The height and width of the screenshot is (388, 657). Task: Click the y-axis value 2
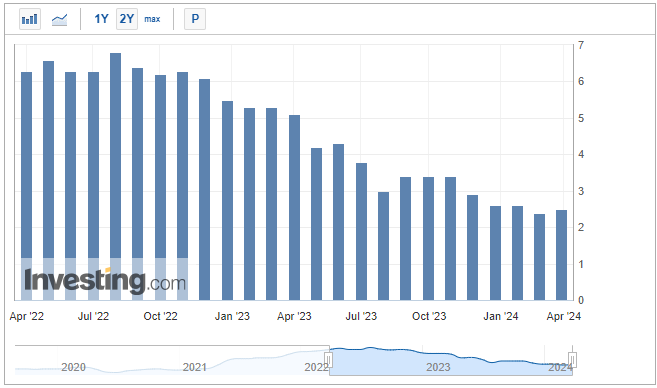(x=581, y=227)
